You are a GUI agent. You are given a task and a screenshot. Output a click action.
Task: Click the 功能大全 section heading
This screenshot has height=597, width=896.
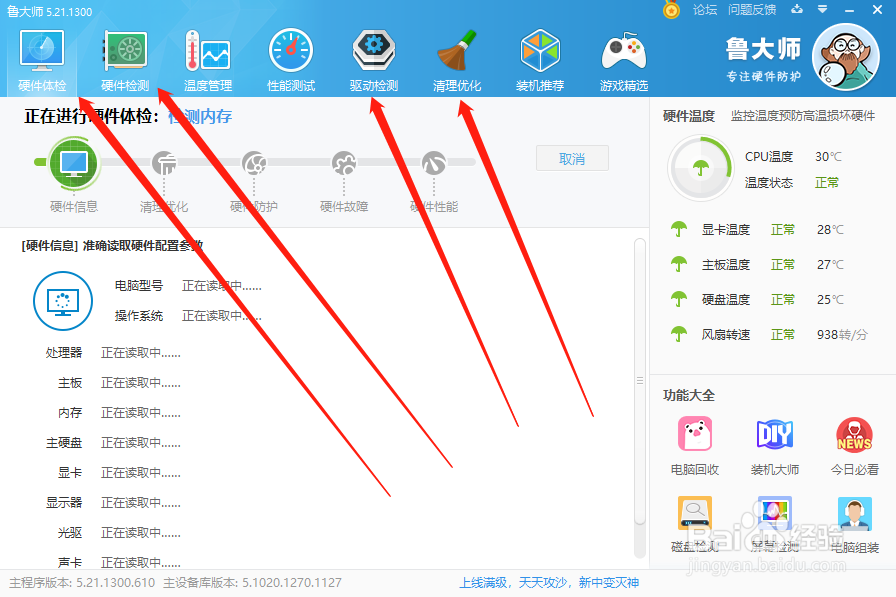pyautogui.click(x=689, y=395)
